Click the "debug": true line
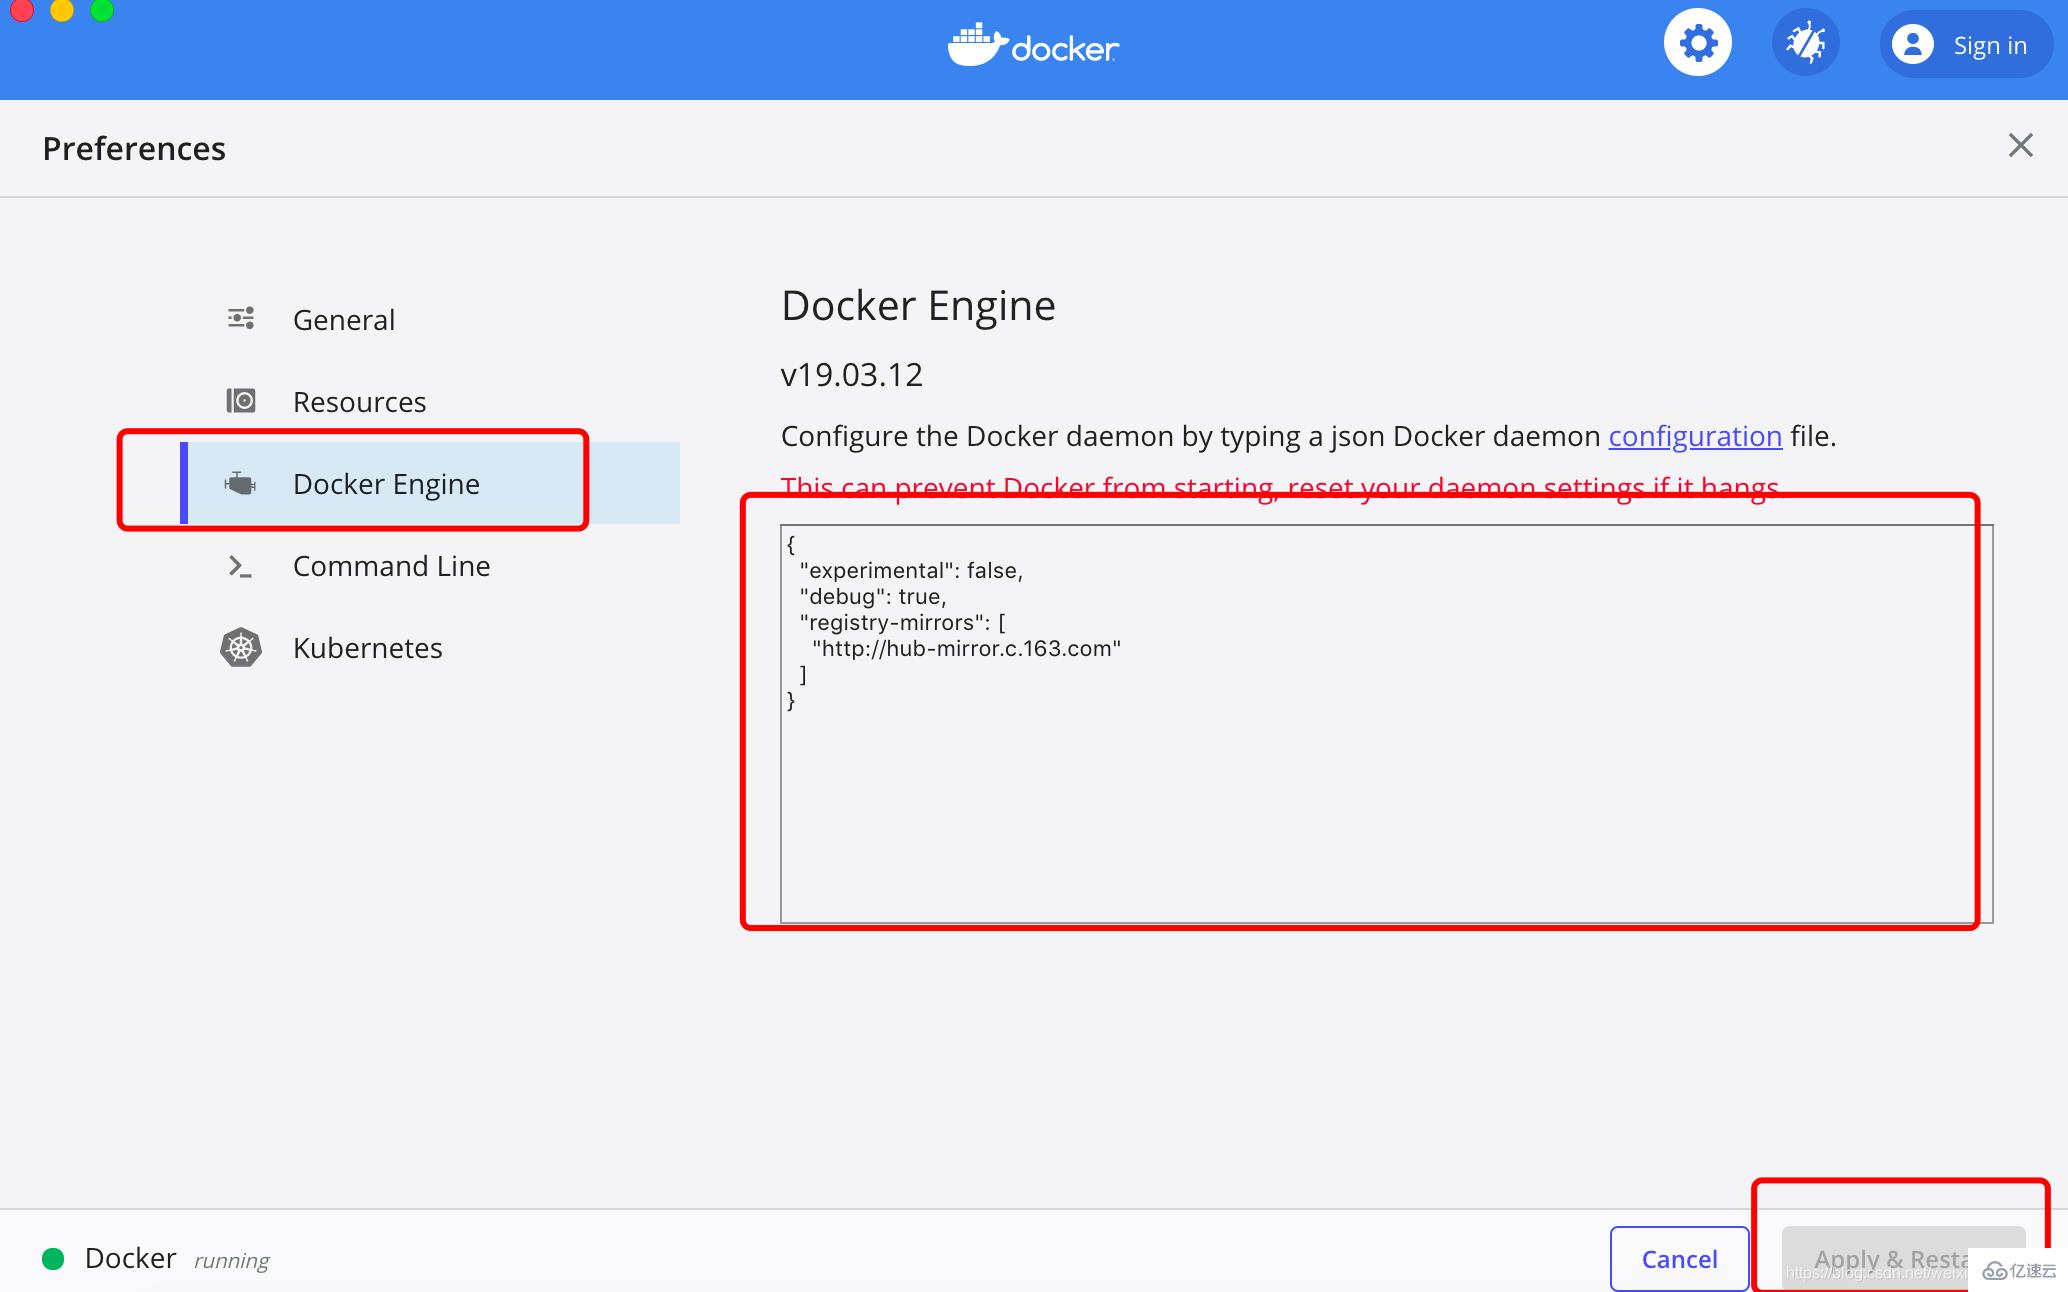The image size is (2068, 1292). click(x=872, y=597)
